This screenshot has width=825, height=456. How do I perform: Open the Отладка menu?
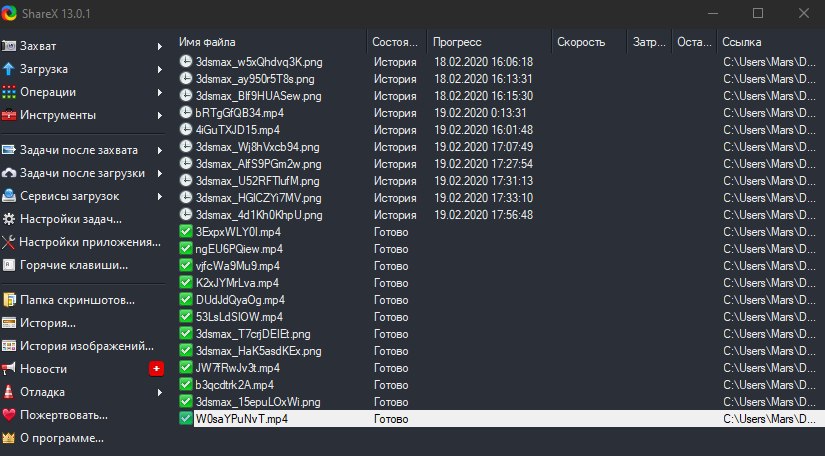point(83,392)
